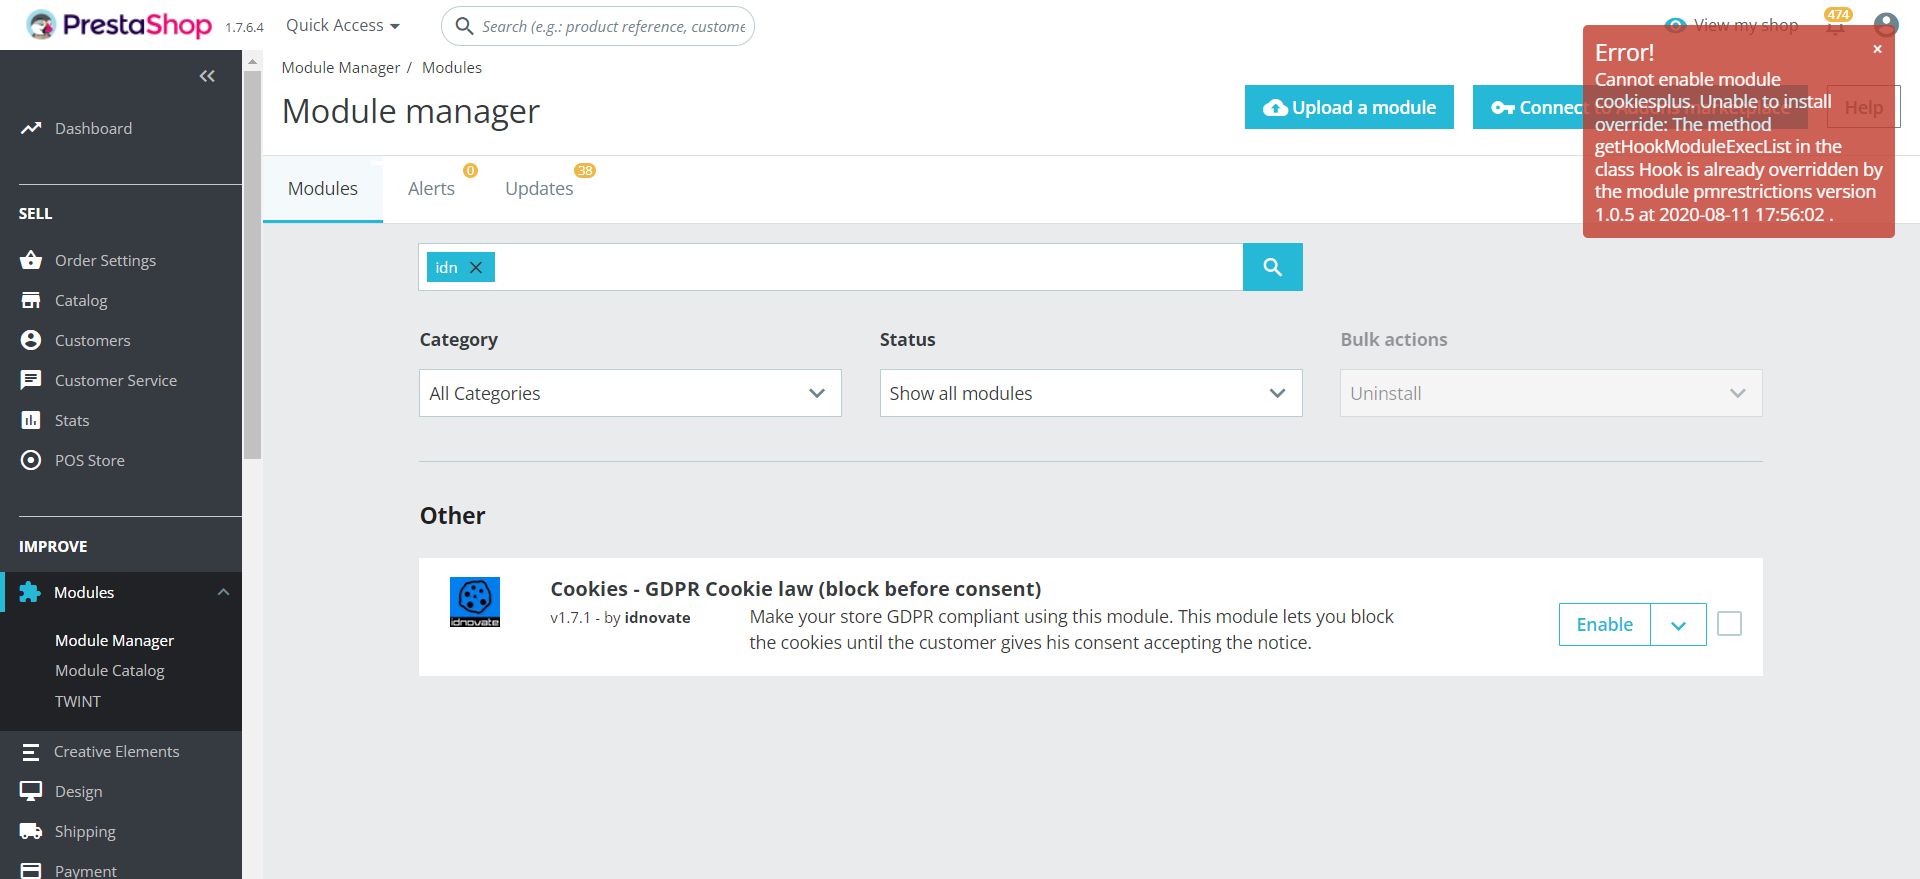The width and height of the screenshot is (1920, 879).
Task: Open the Quick Access menu
Action: click(x=342, y=25)
